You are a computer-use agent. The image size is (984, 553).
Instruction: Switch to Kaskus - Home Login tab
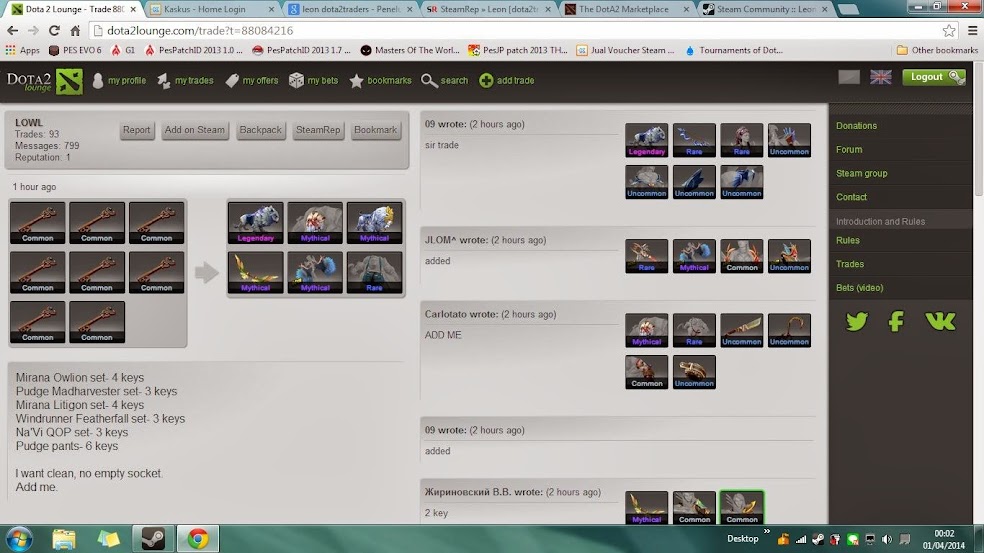coord(213,9)
